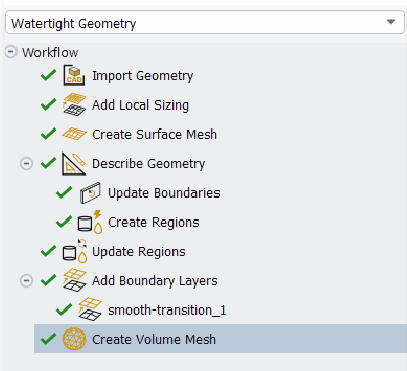The image size is (407, 371).
Task: Click the Import Geometry CAD icon
Action: coord(74,76)
